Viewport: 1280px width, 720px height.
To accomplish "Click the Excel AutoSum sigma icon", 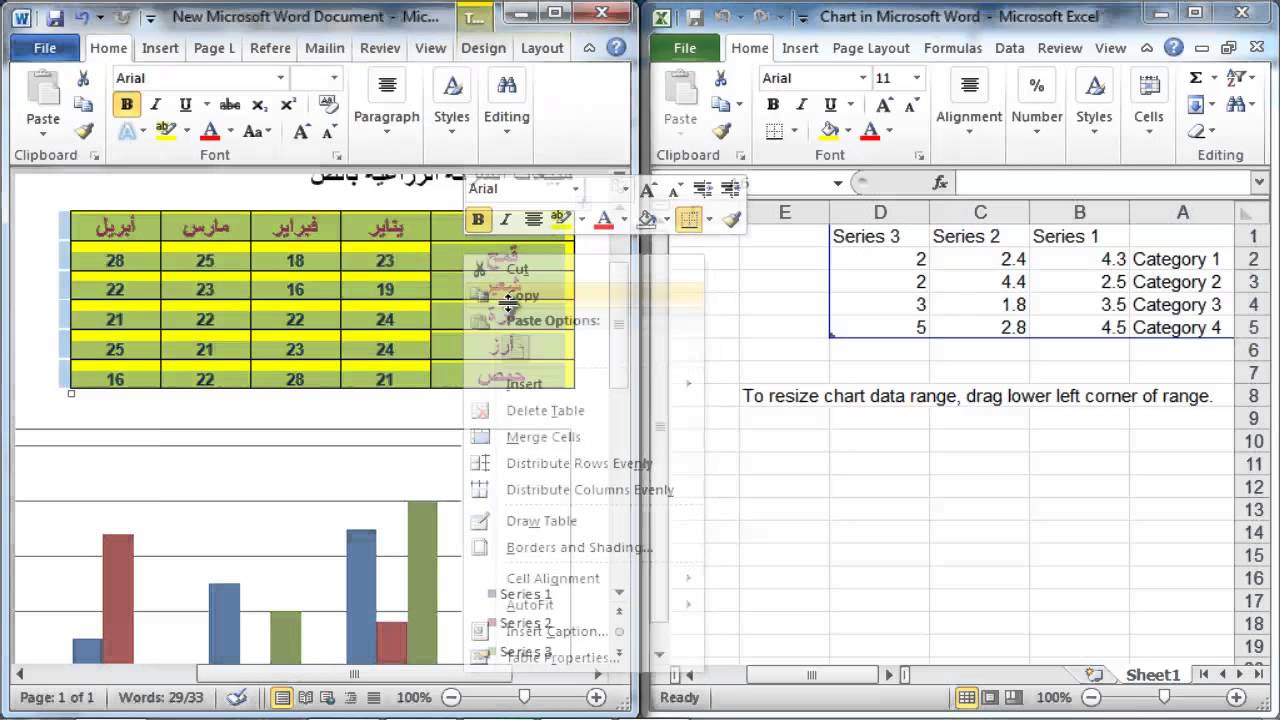I will click(x=1196, y=78).
